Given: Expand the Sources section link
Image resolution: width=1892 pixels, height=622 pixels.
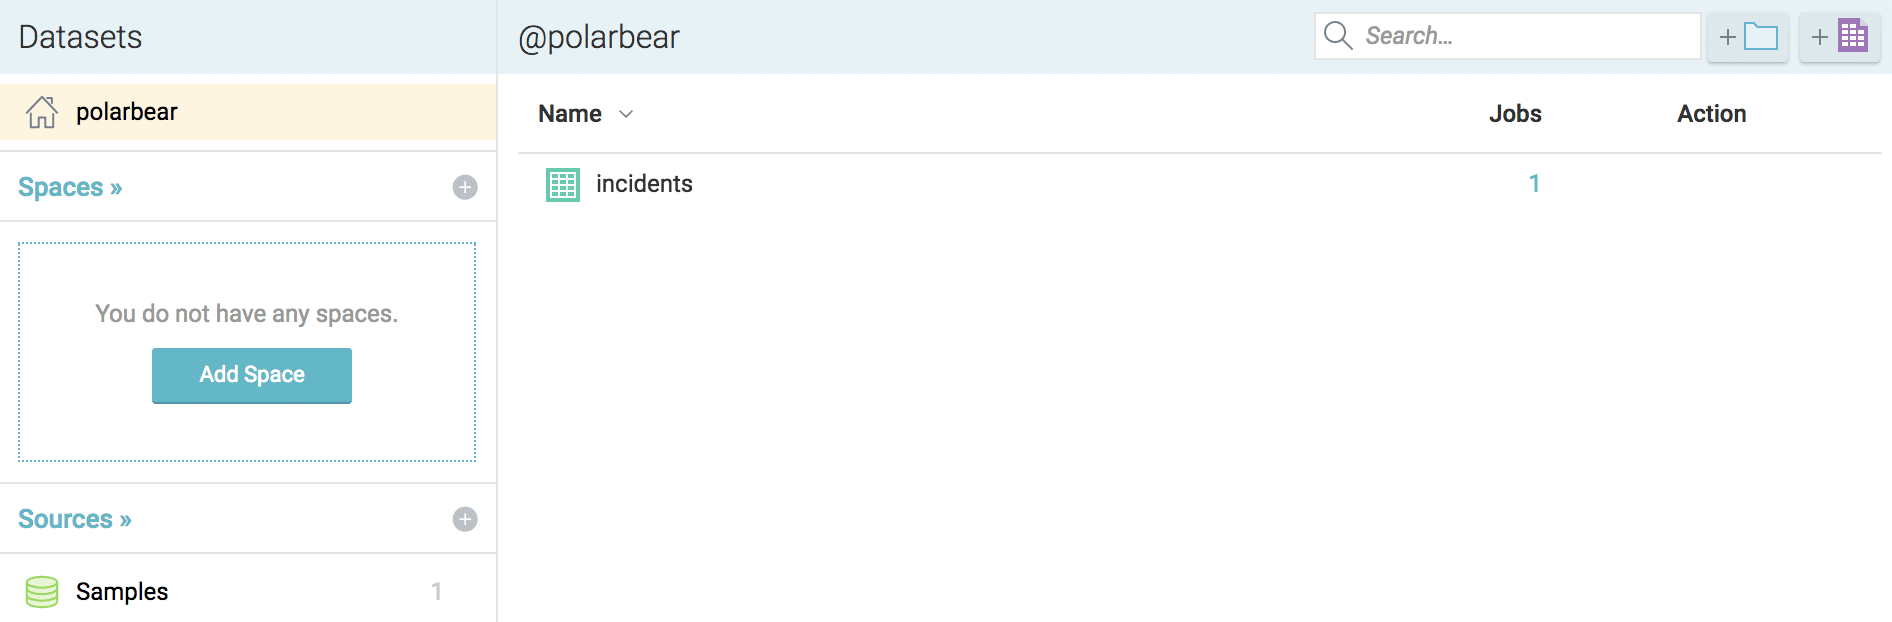Looking at the screenshot, I should click(x=75, y=519).
